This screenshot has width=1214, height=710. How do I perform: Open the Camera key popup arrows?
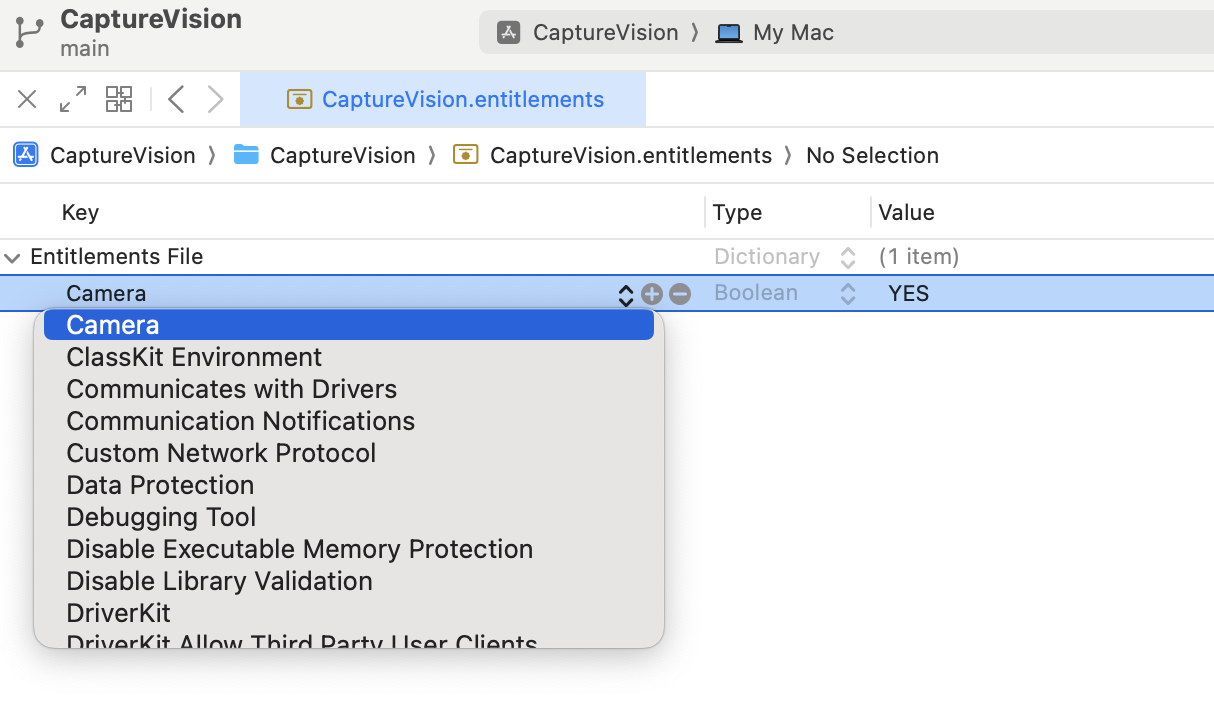click(626, 294)
